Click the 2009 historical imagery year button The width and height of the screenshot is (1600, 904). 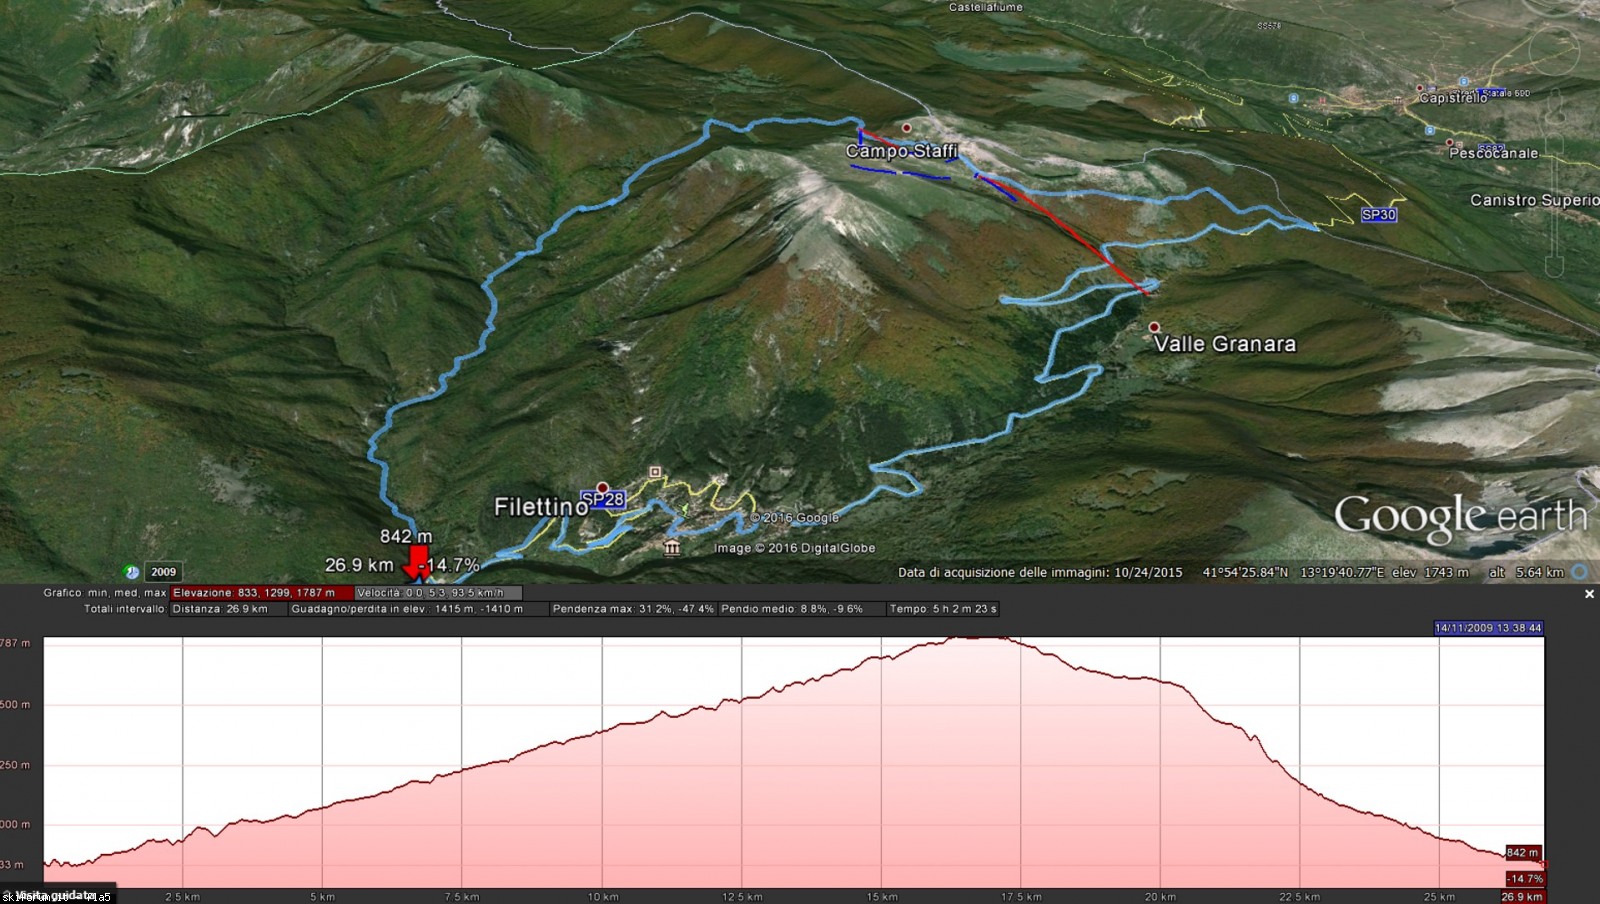click(163, 572)
